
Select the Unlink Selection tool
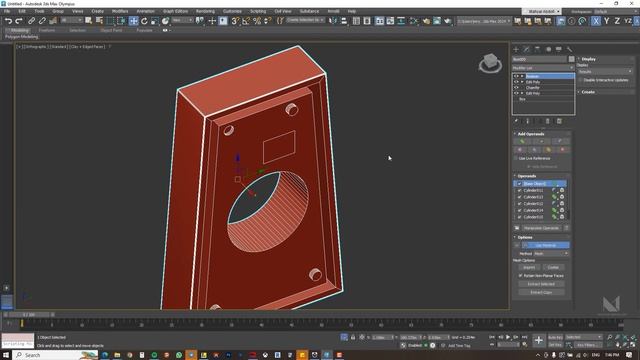[42, 21]
